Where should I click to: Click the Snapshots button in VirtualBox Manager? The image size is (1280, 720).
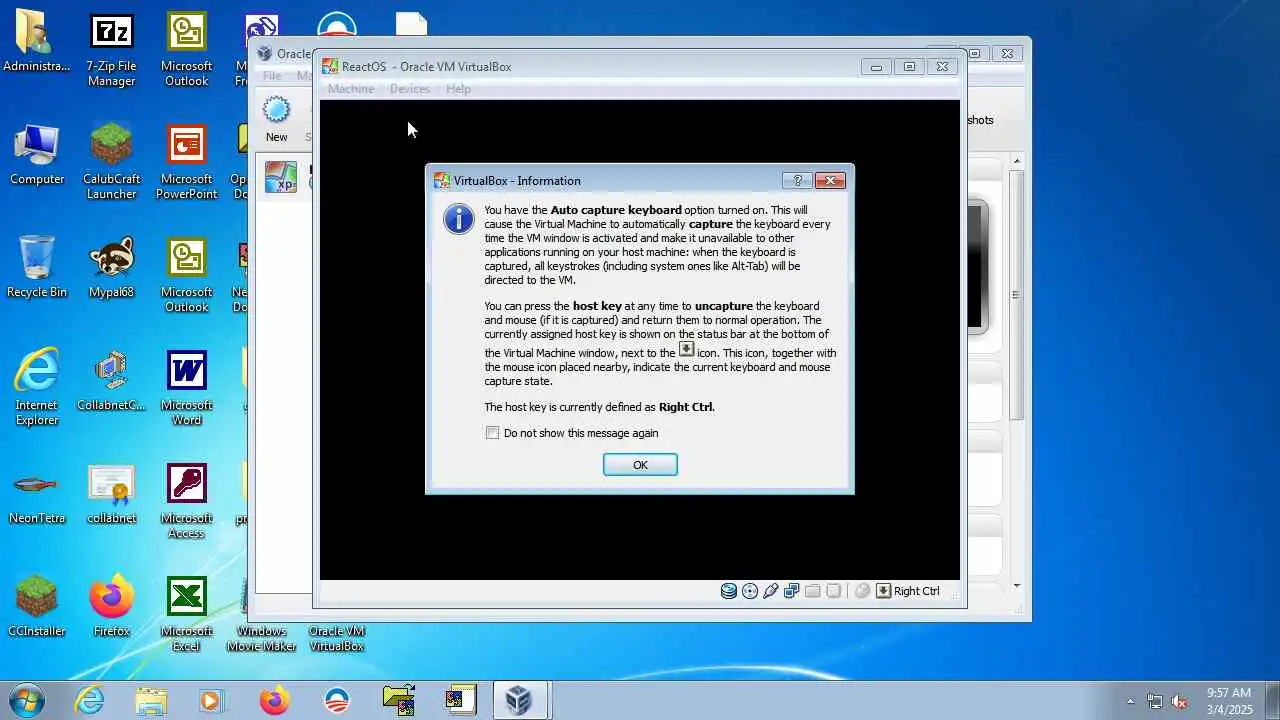tap(981, 120)
